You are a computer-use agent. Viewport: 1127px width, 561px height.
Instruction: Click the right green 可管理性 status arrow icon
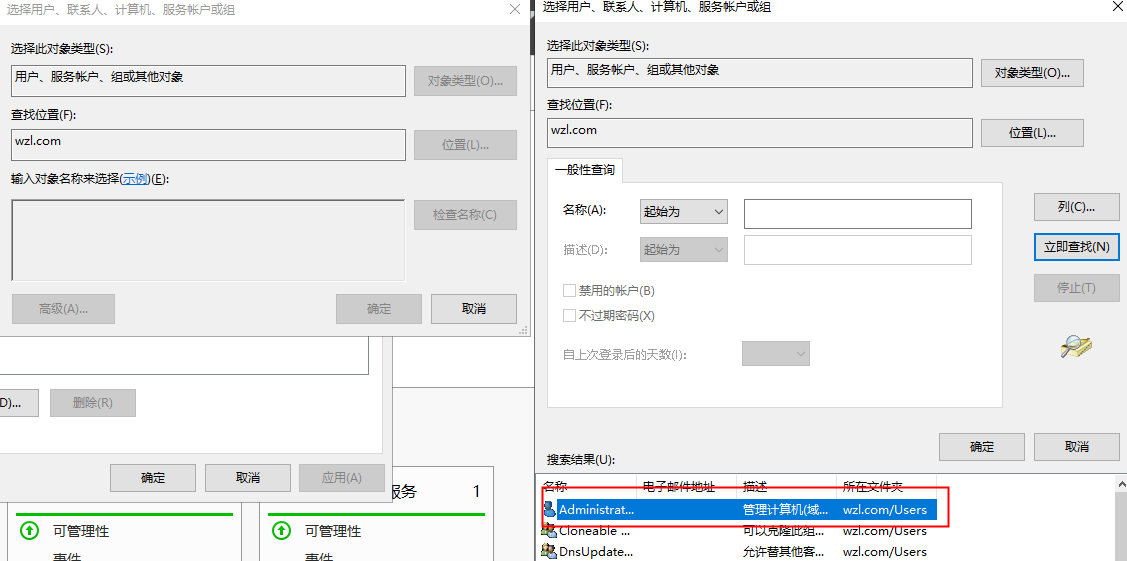[x=282, y=530]
